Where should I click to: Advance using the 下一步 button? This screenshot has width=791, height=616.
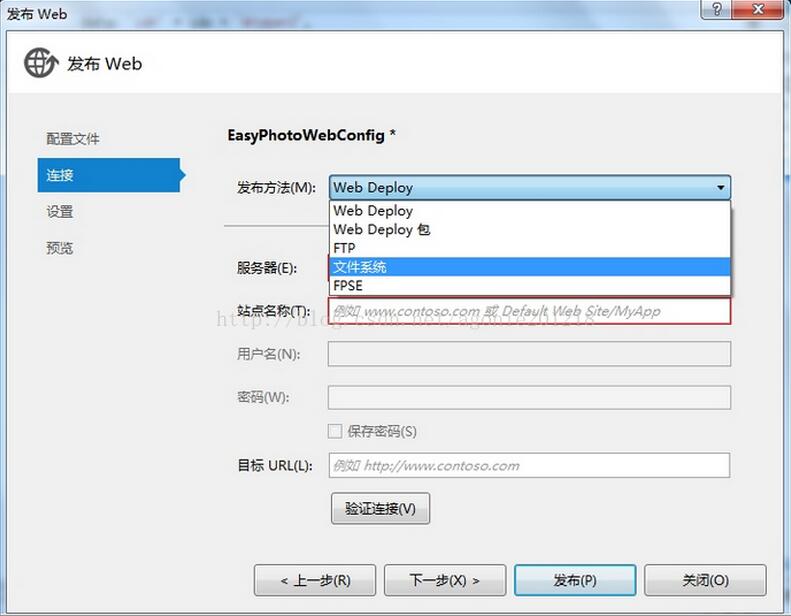[x=444, y=580]
